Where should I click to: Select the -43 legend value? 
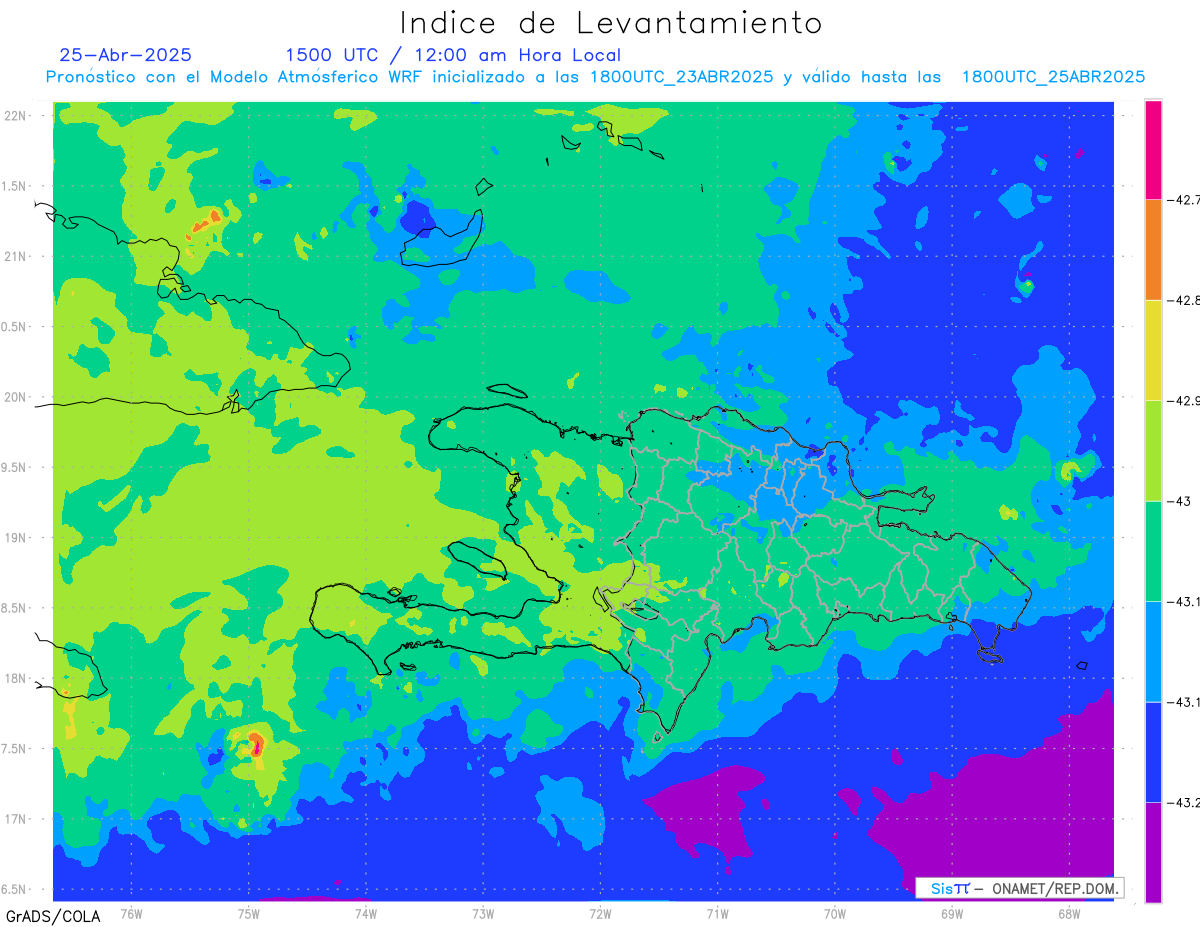1181,501
